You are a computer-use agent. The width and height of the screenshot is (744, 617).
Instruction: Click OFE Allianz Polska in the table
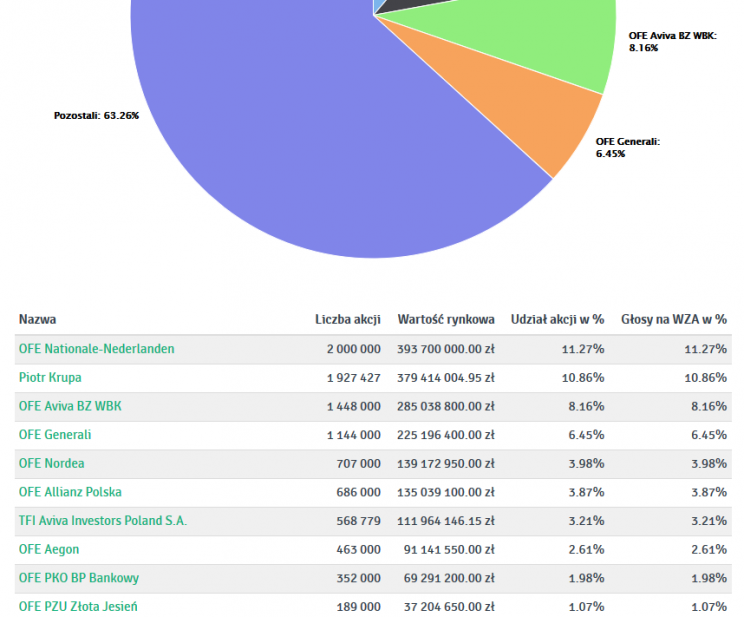[70, 492]
